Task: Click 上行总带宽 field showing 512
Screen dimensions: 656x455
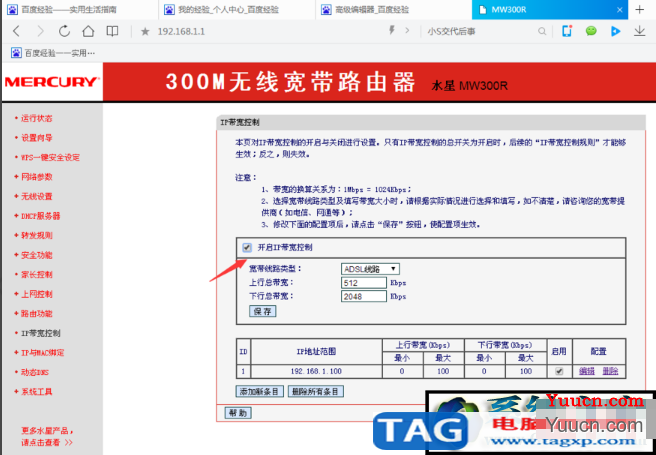Action: (x=364, y=283)
